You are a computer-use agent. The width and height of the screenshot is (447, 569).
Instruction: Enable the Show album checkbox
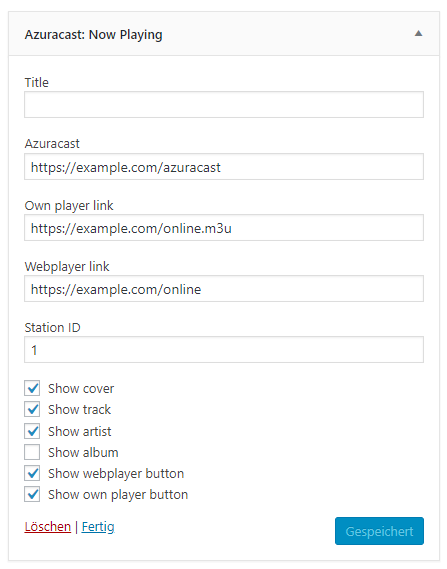[x=32, y=452]
